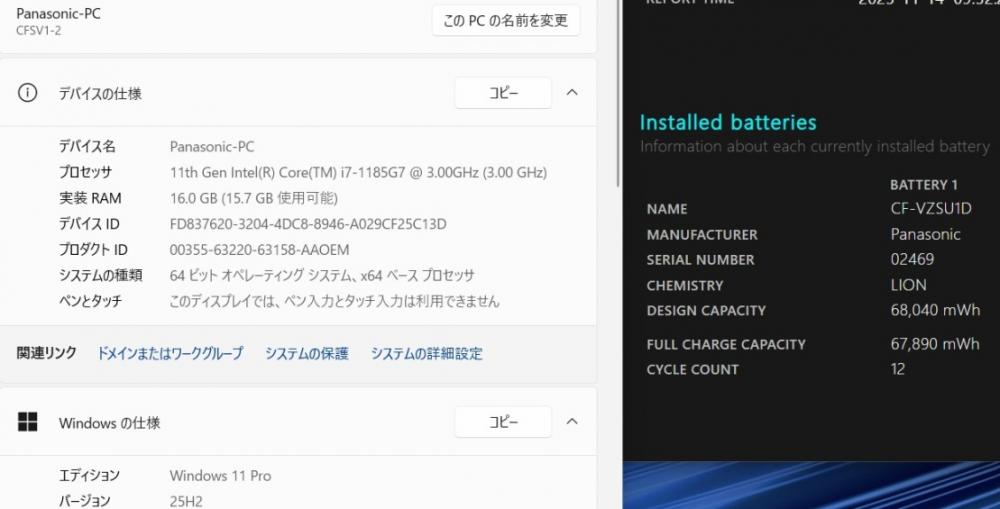Select the 16.0 GB RAM value
Image resolution: width=1000 pixels, height=509 pixels.
coord(253,198)
